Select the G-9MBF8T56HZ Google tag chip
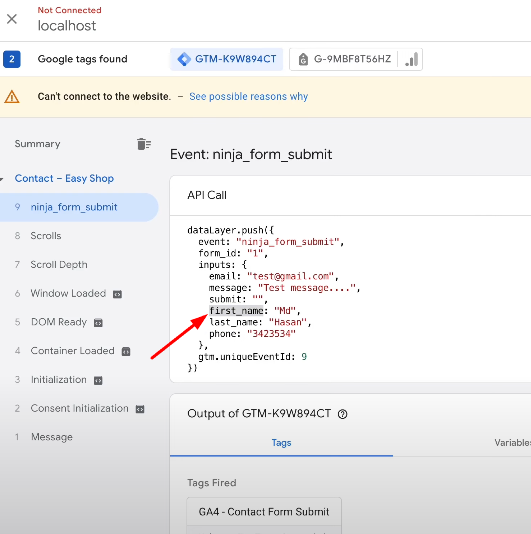 344,59
